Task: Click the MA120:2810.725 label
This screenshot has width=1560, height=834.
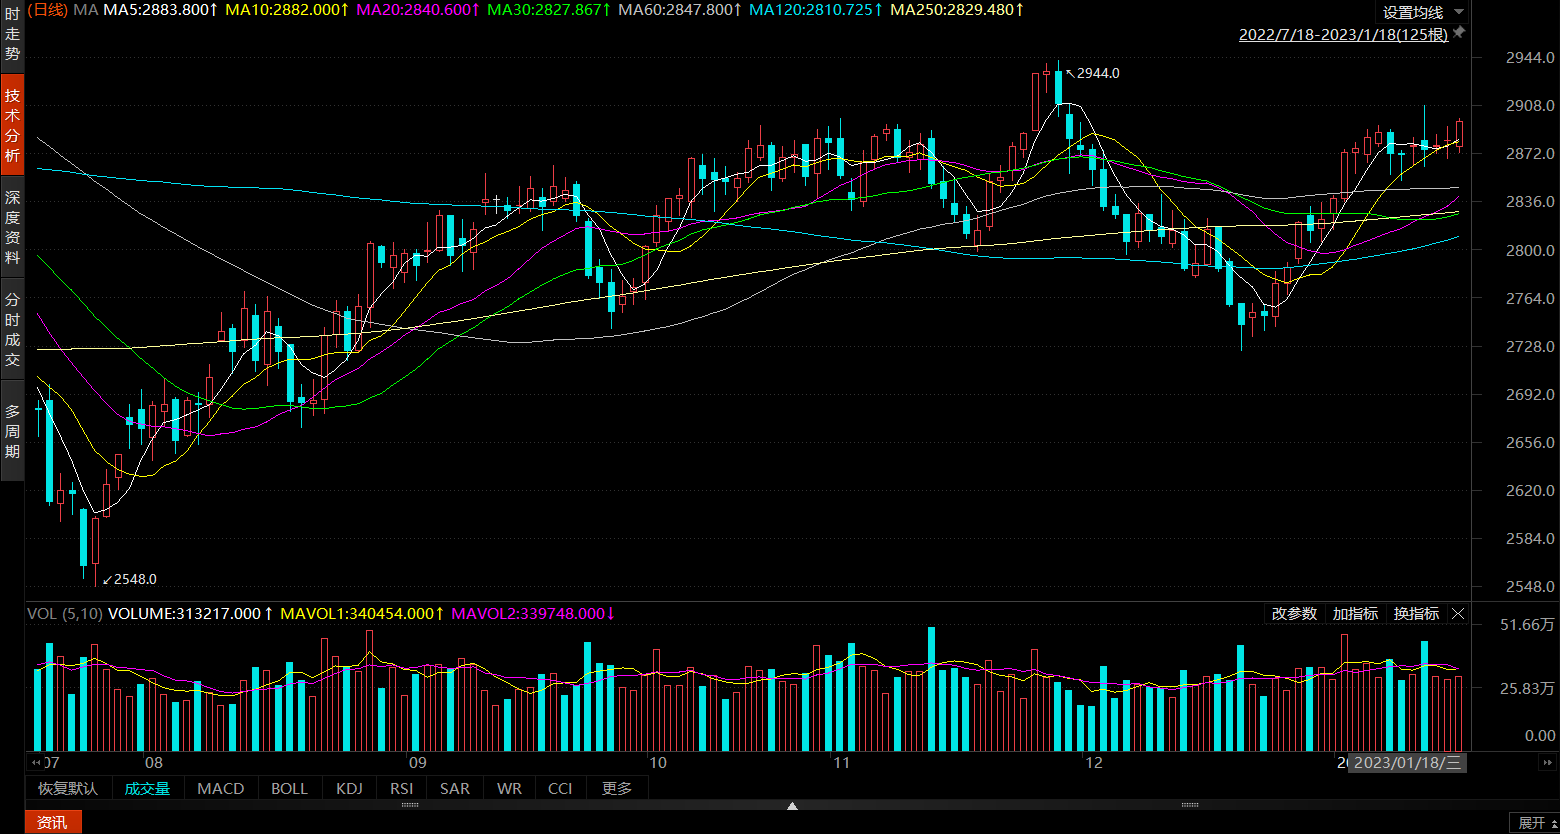Action: 815,9
